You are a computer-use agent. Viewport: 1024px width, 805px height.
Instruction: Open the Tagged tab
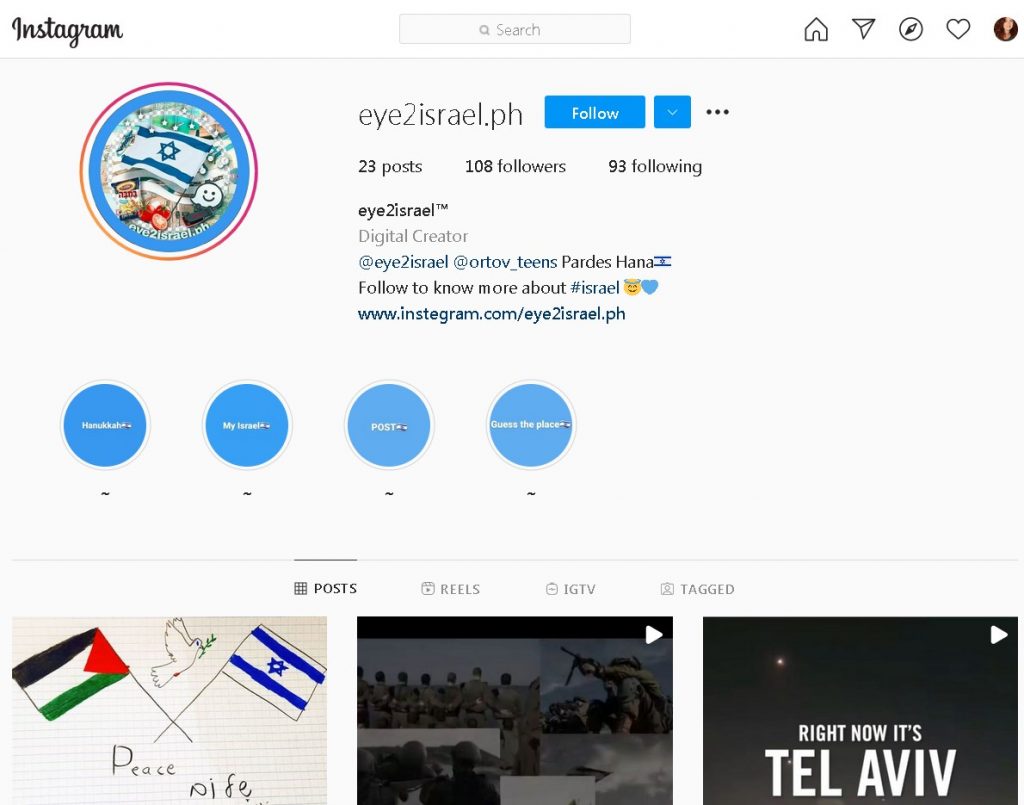pos(697,589)
